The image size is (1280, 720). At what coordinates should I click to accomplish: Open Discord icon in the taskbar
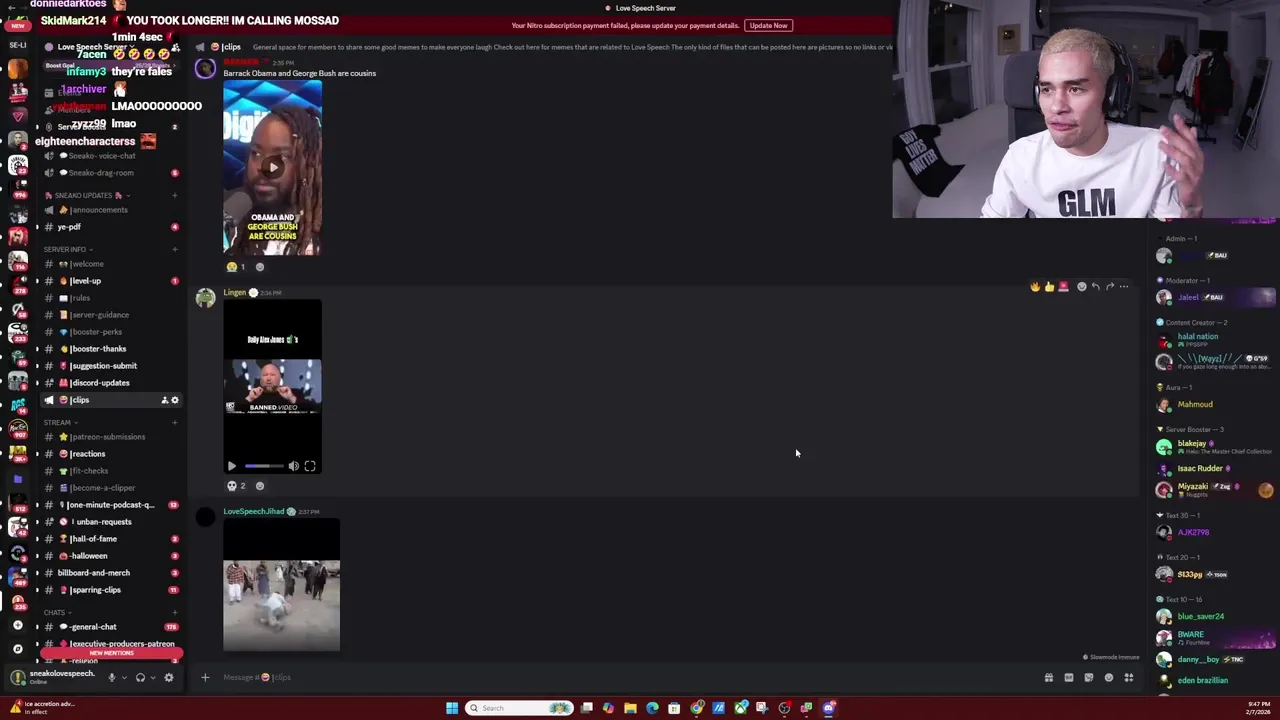pos(829,708)
